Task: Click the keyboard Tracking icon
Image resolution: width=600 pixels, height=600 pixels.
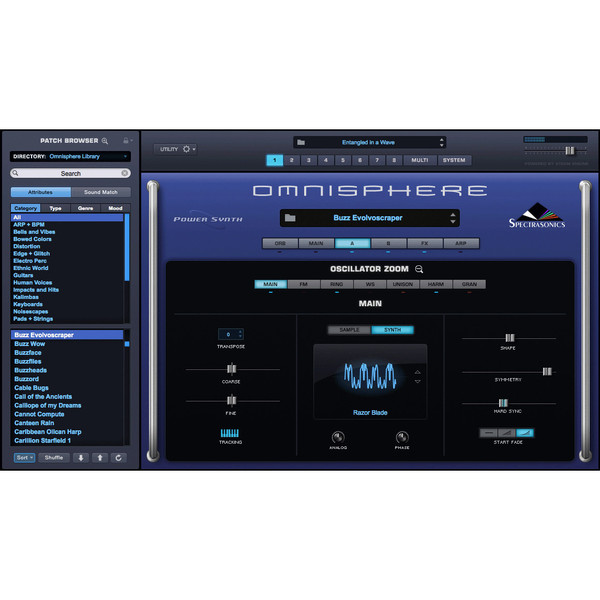Action: (x=230, y=433)
